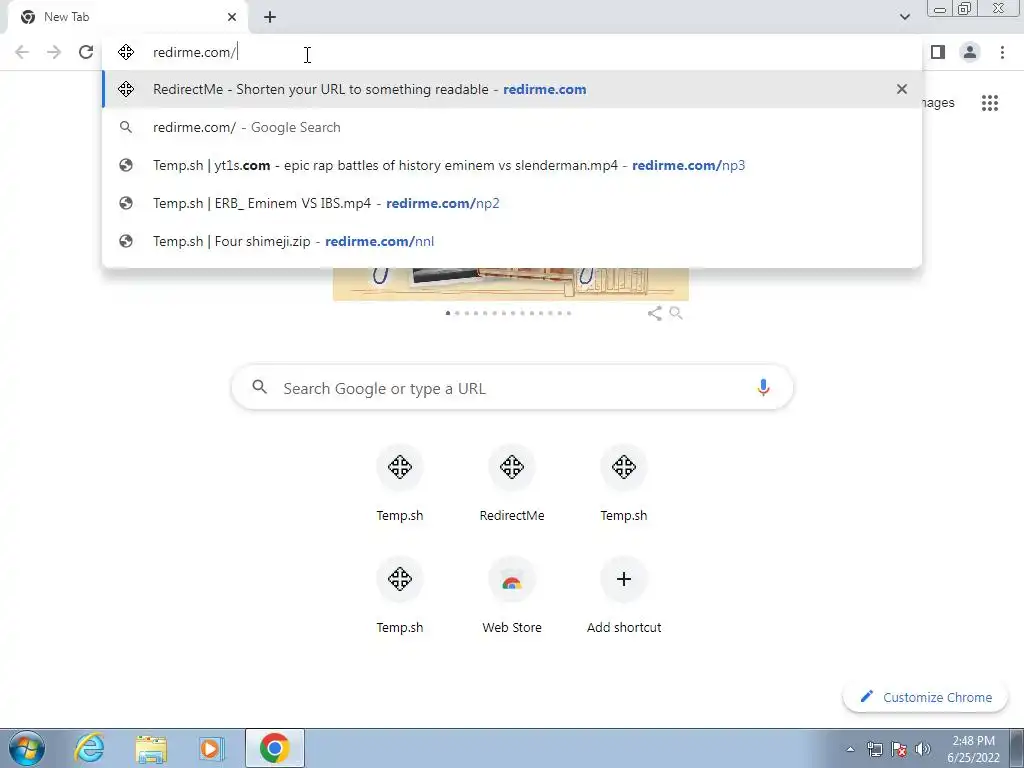Start voice search with the microphone icon
Image resolution: width=1024 pixels, height=768 pixels.
coord(763,388)
